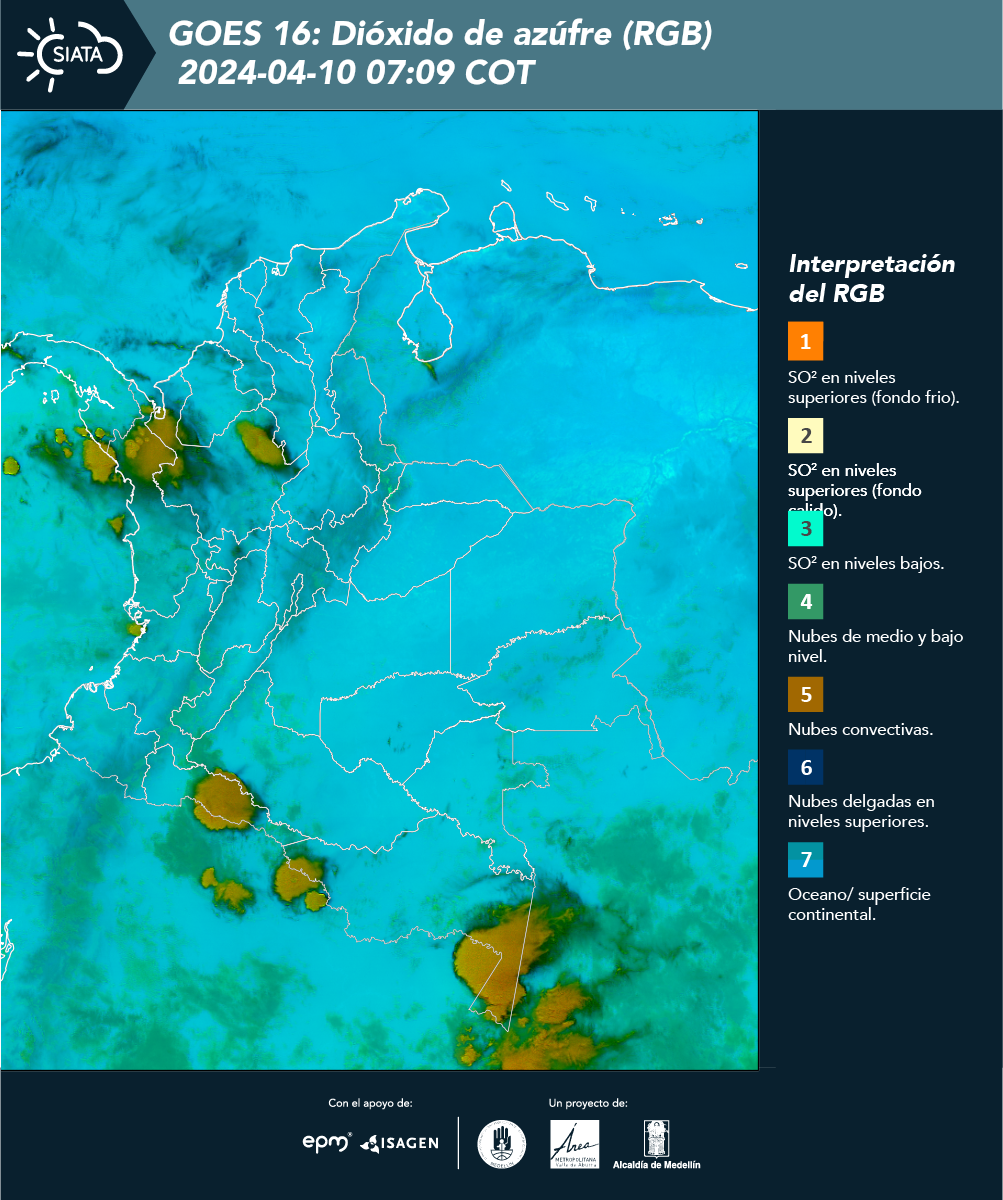Click the ISAGEN logo in footer
Viewport: 1003px width, 1200px height.
click(x=399, y=1143)
